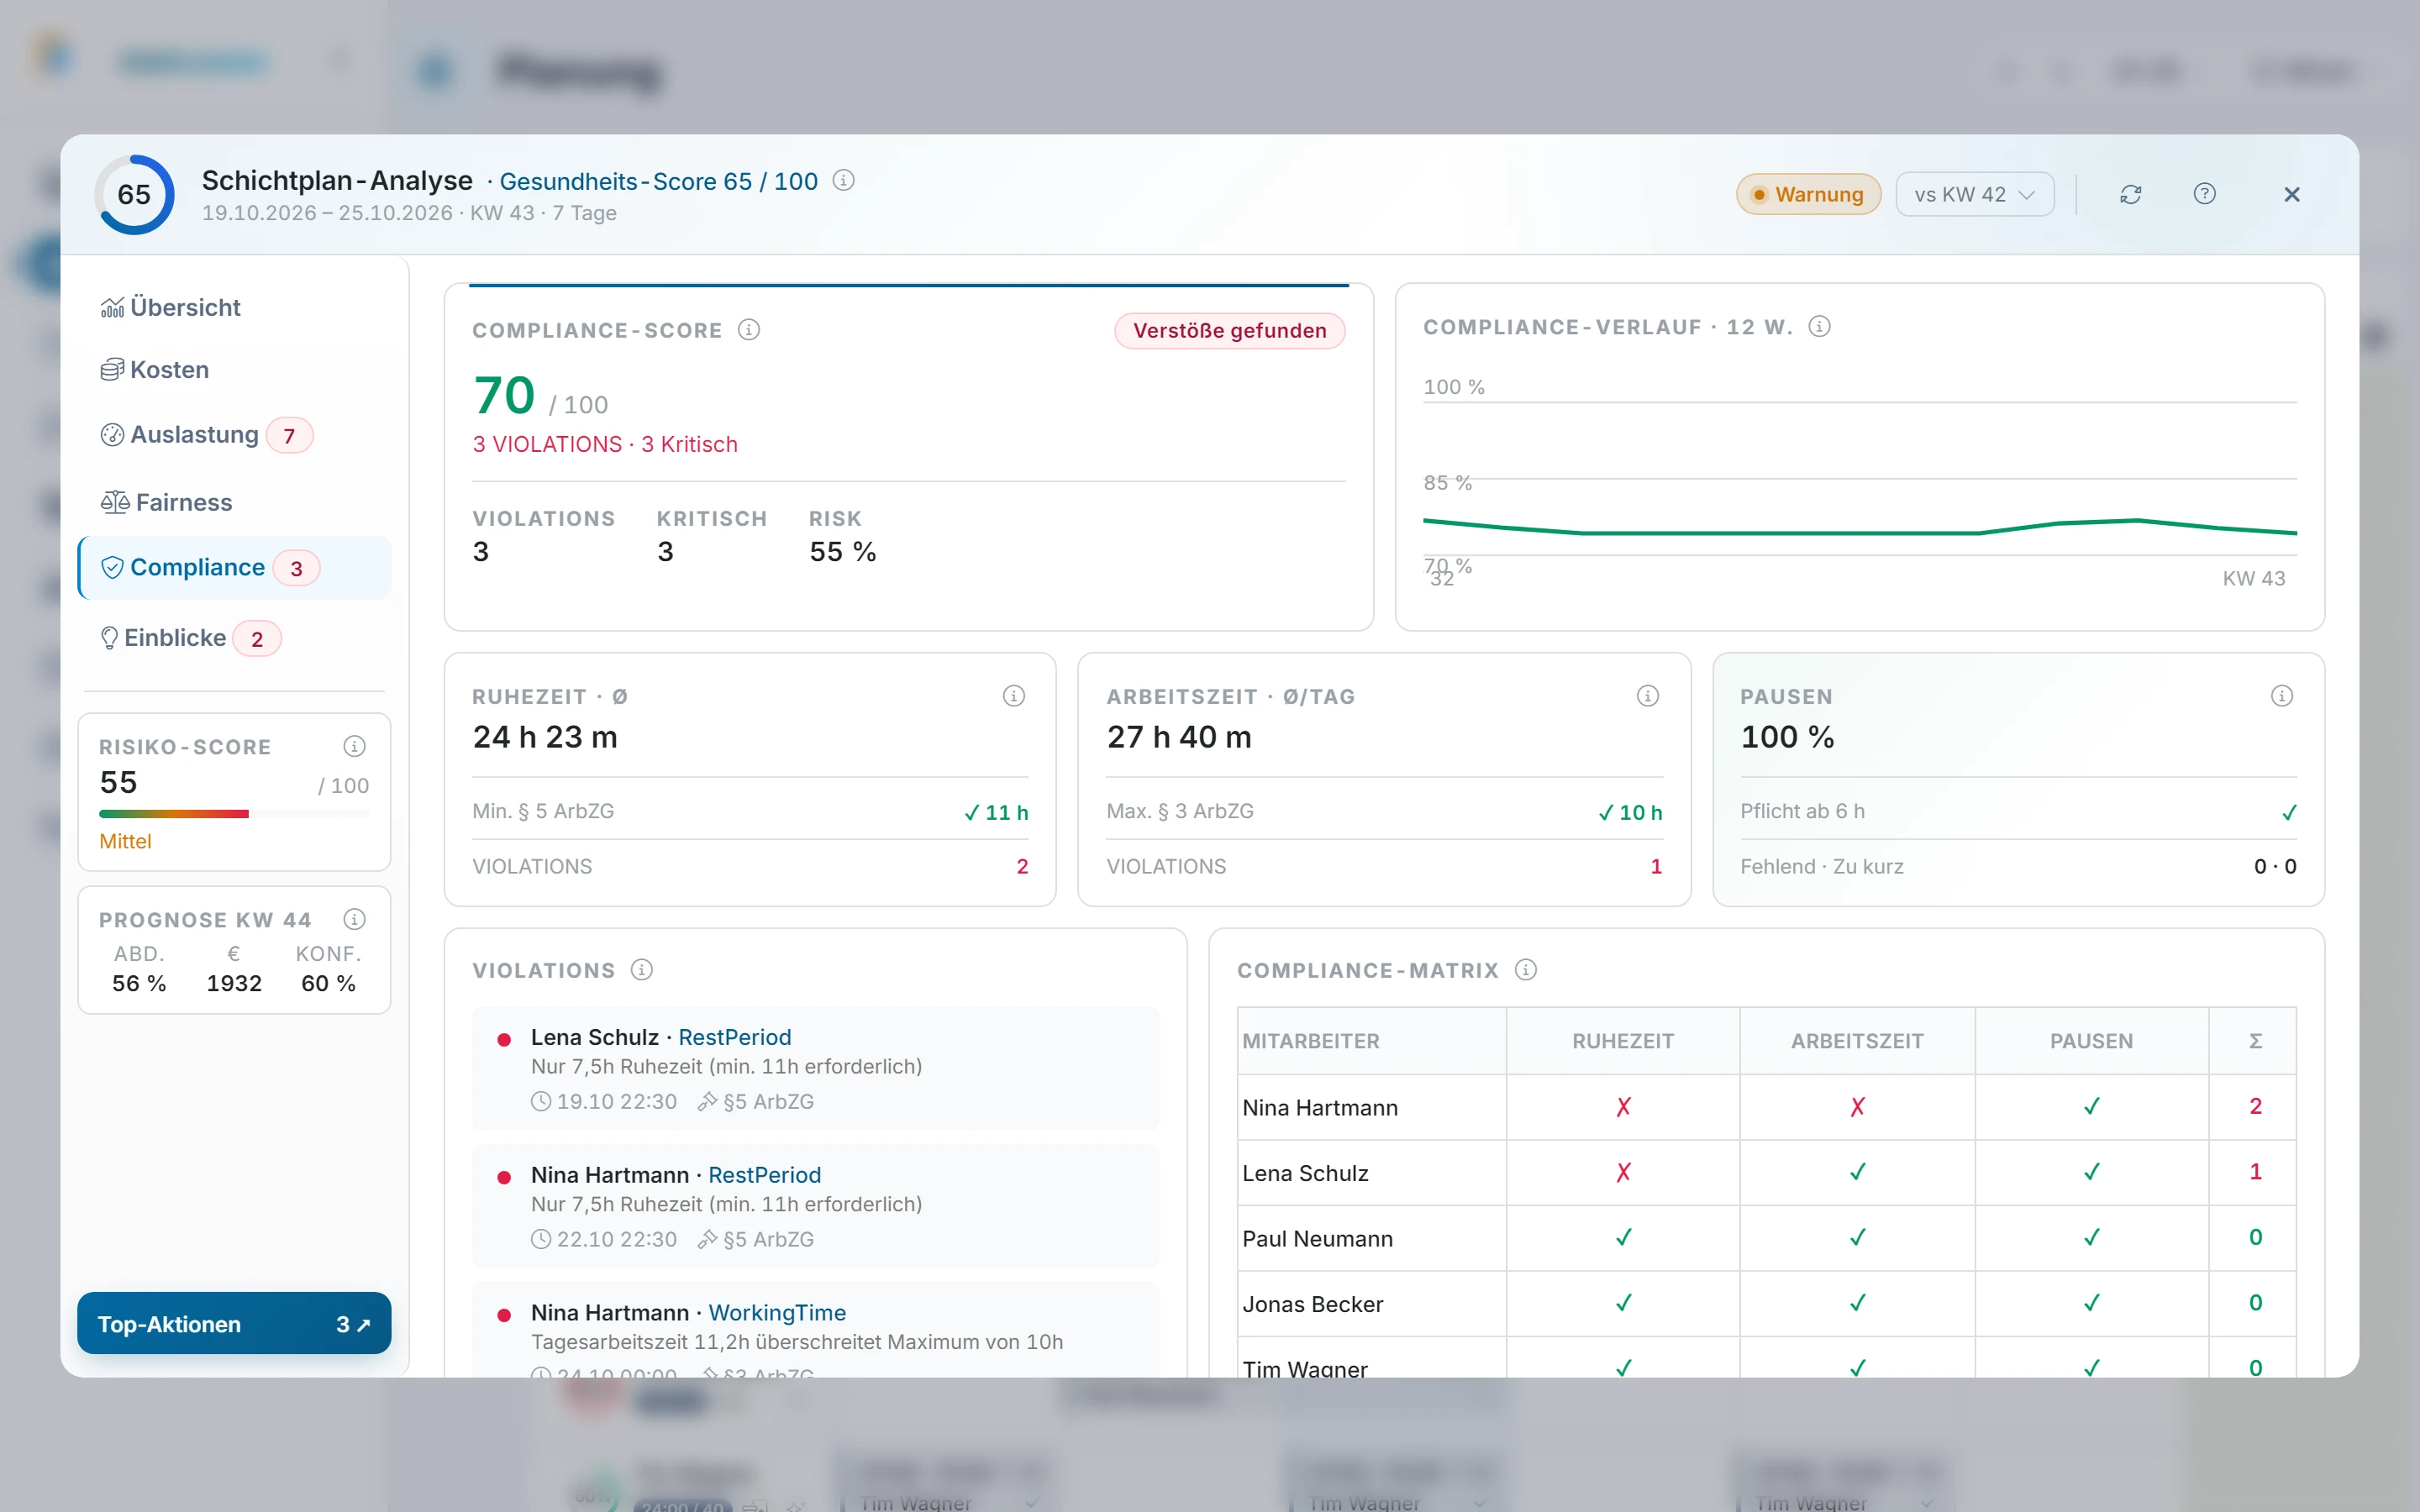Click info icon next to Violations heading
2420x1512 pixels.
[x=642, y=970]
